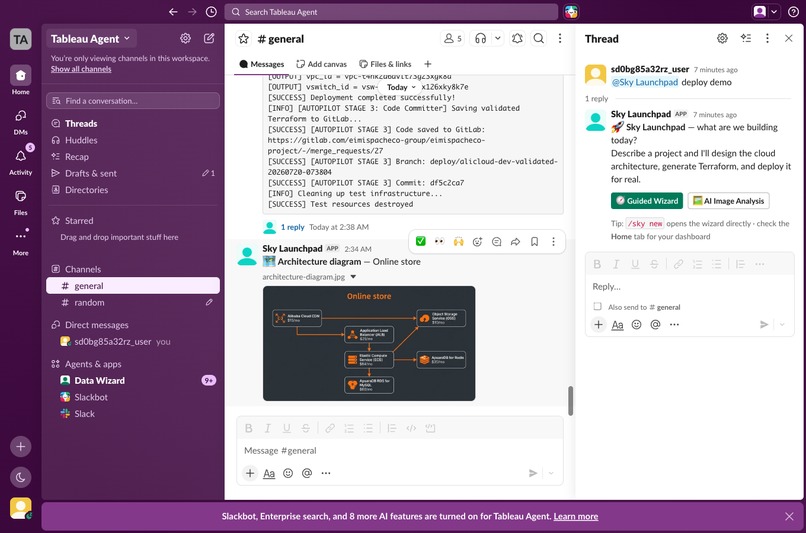Click the Show all channels link

click(x=81, y=69)
